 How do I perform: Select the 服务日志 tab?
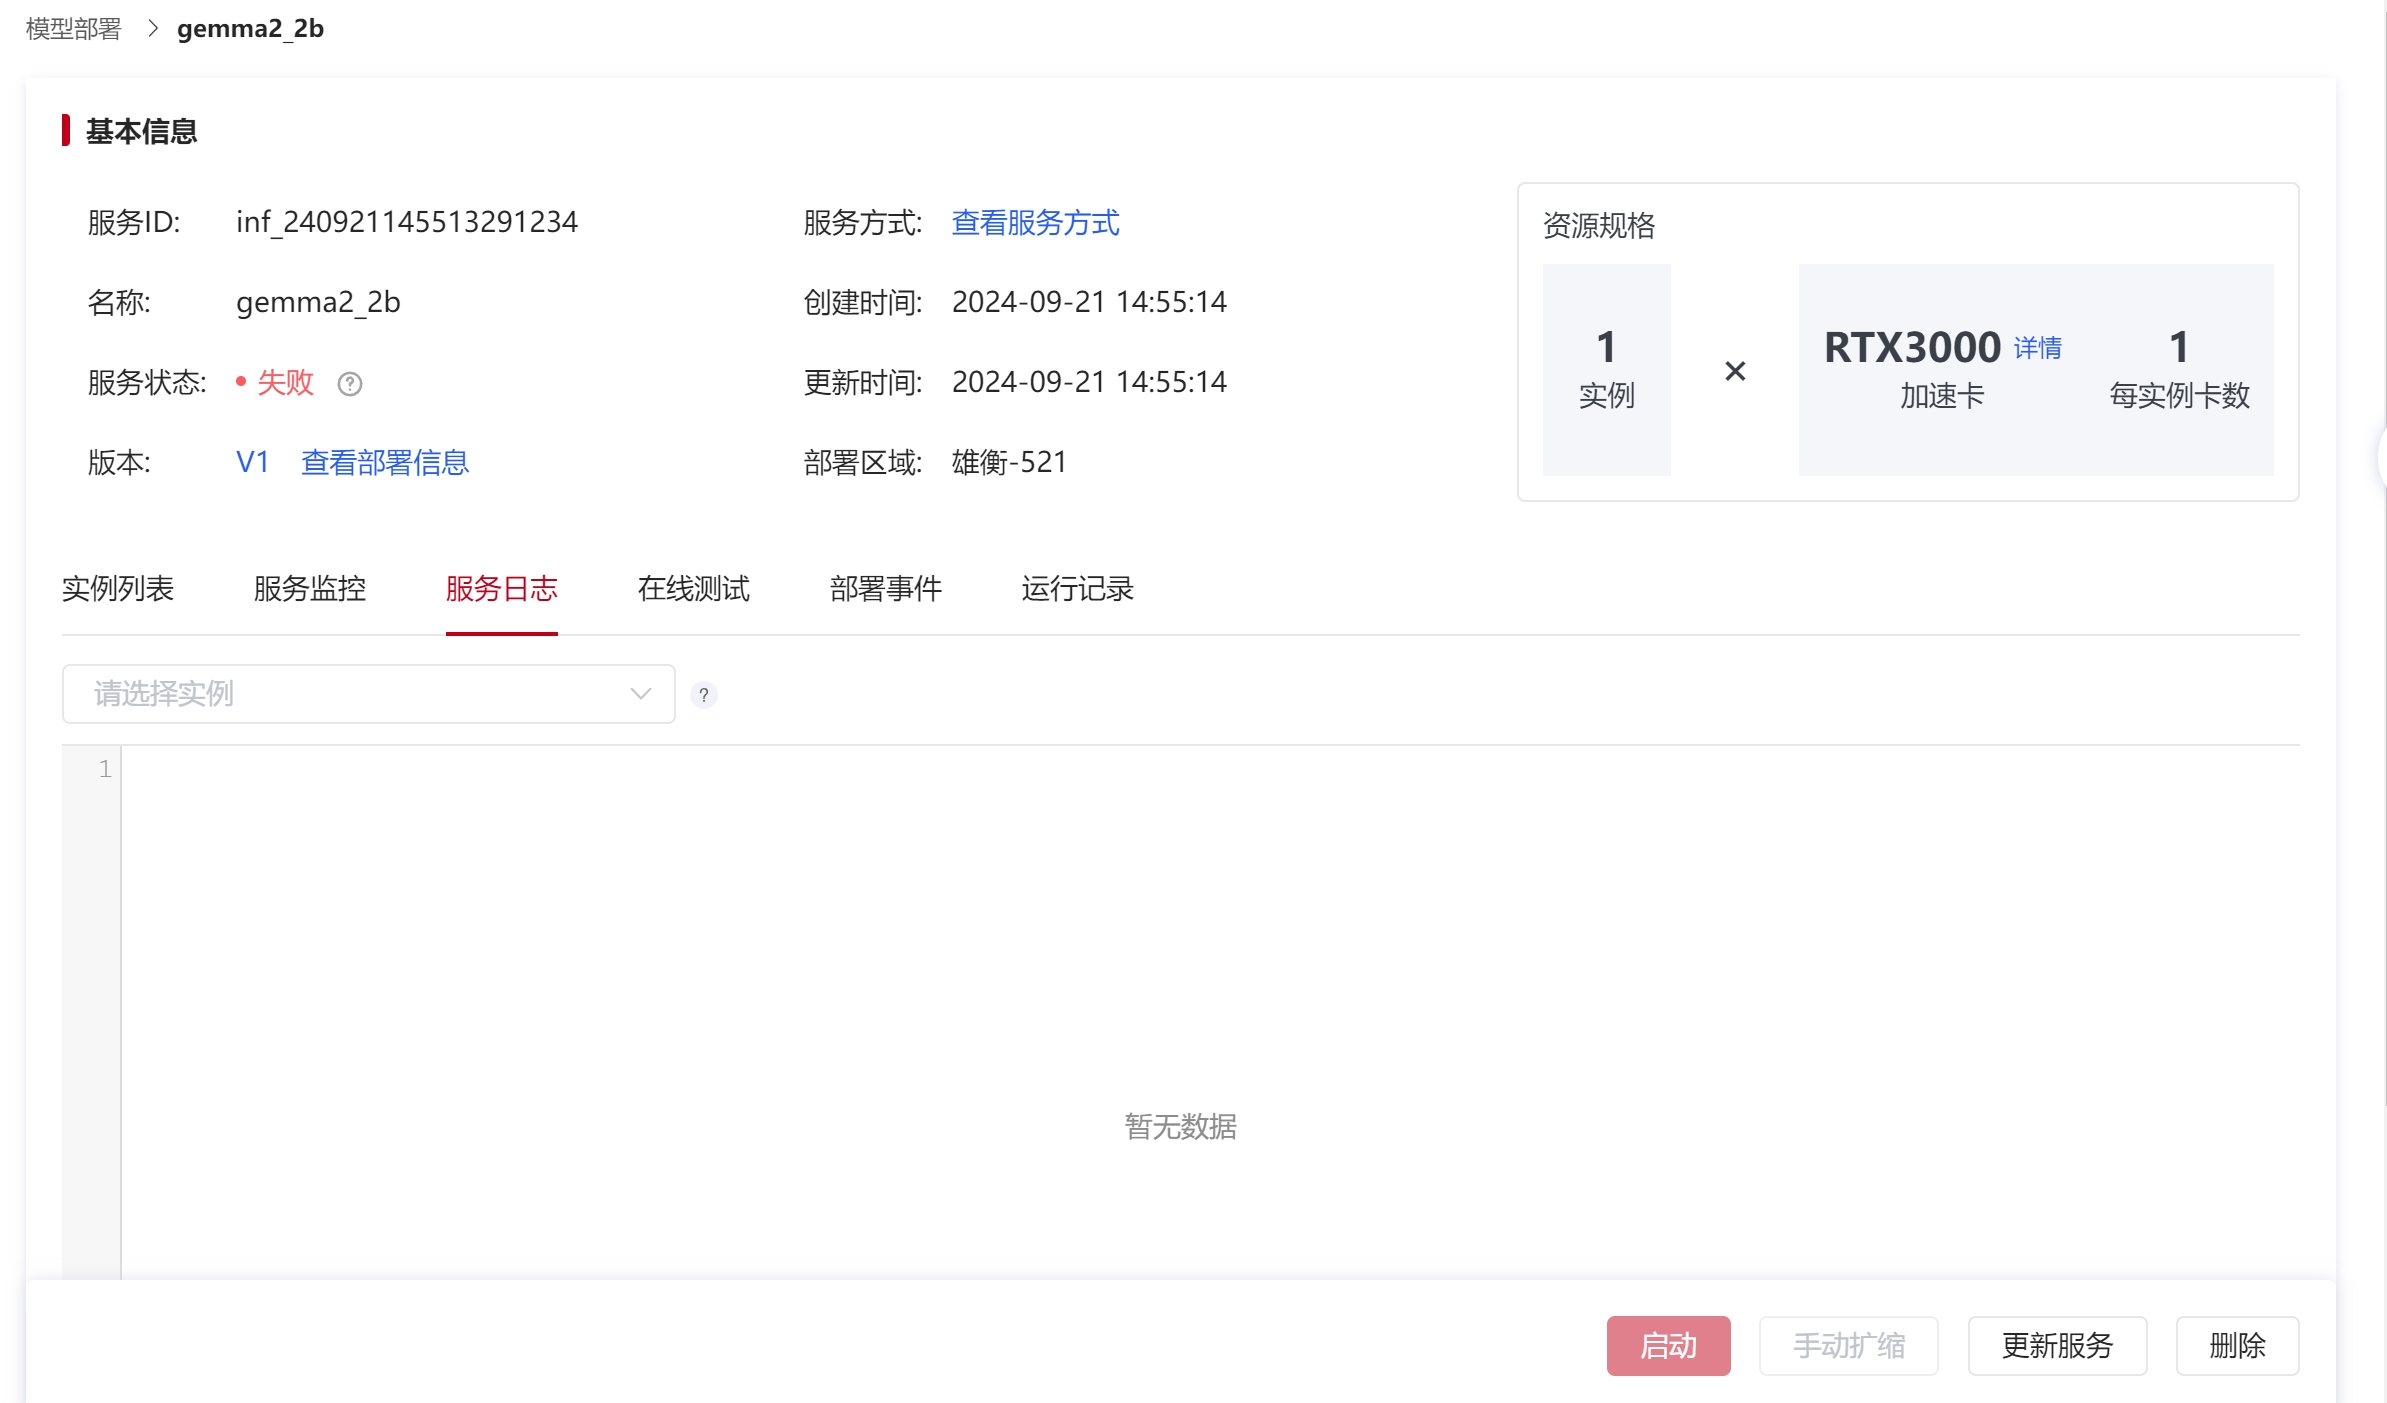click(x=501, y=588)
